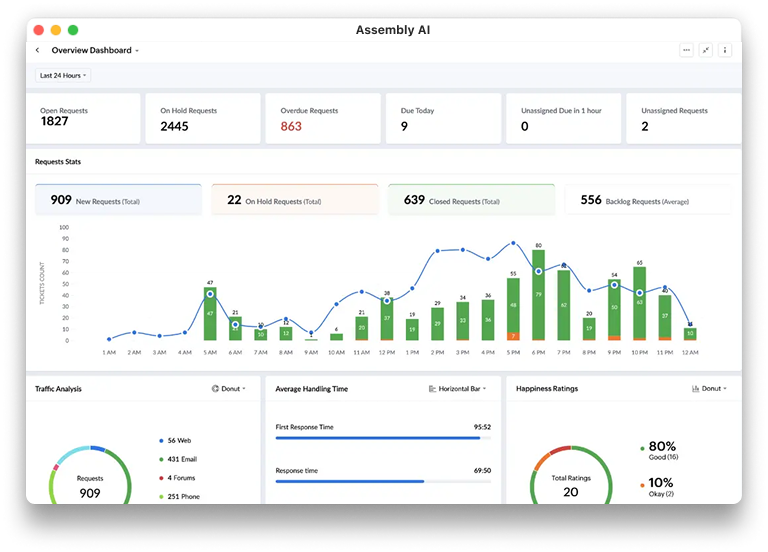Click the Total Ratings 20 center label
This screenshot has height=552, width=768.
coord(571,486)
